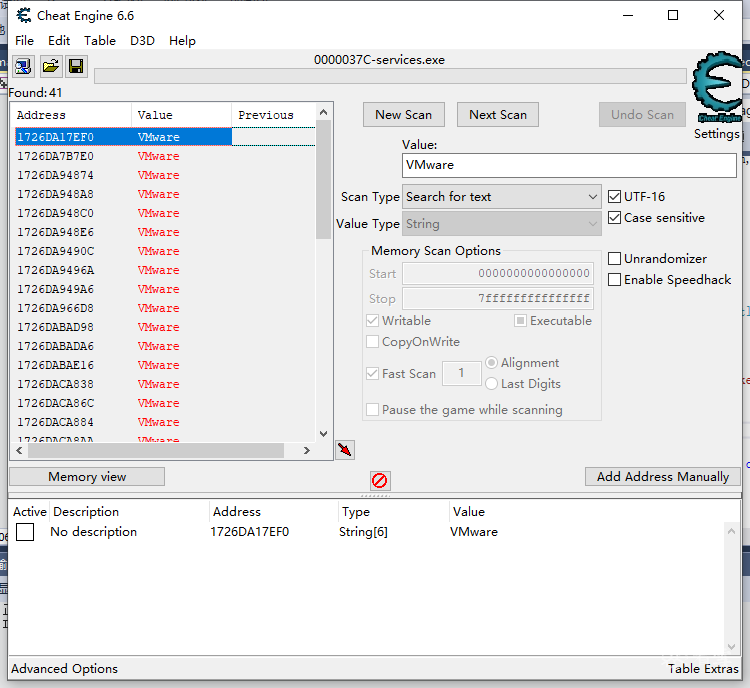This screenshot has height=688, width=750.
Task: Click the save floppy disk icon
Action: click(x=76, y=66)
